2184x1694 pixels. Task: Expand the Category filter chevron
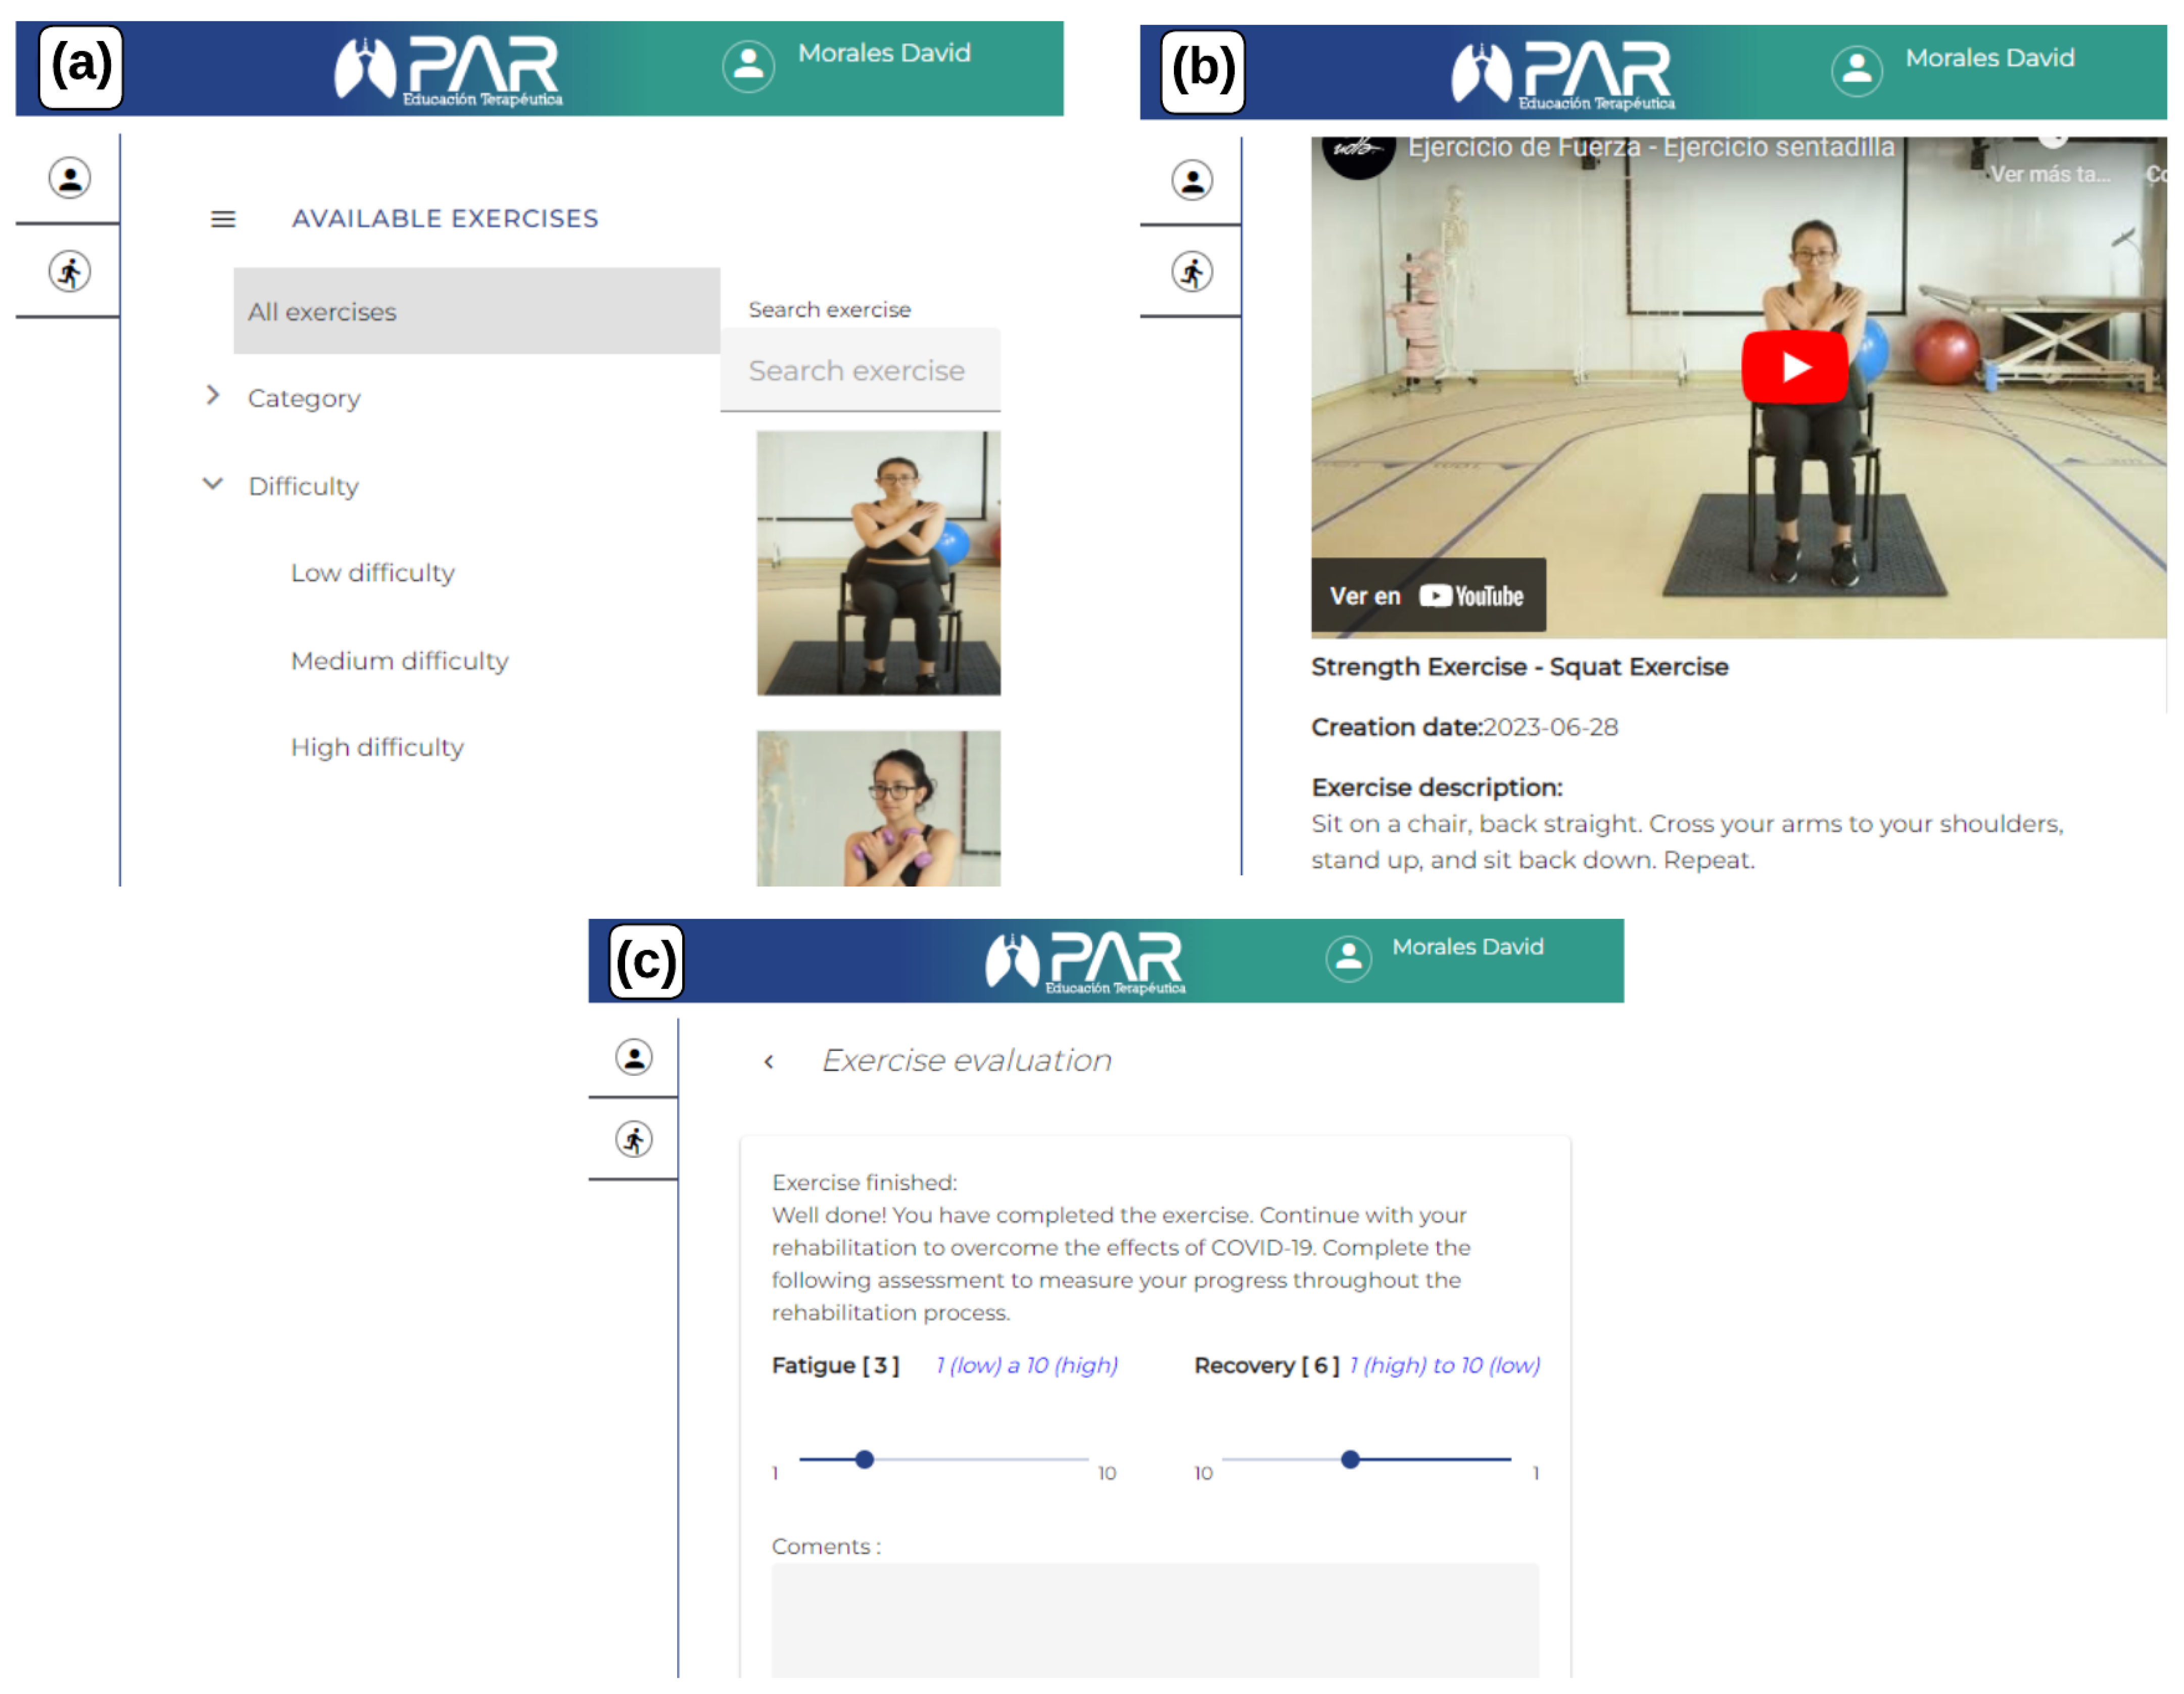212,396
